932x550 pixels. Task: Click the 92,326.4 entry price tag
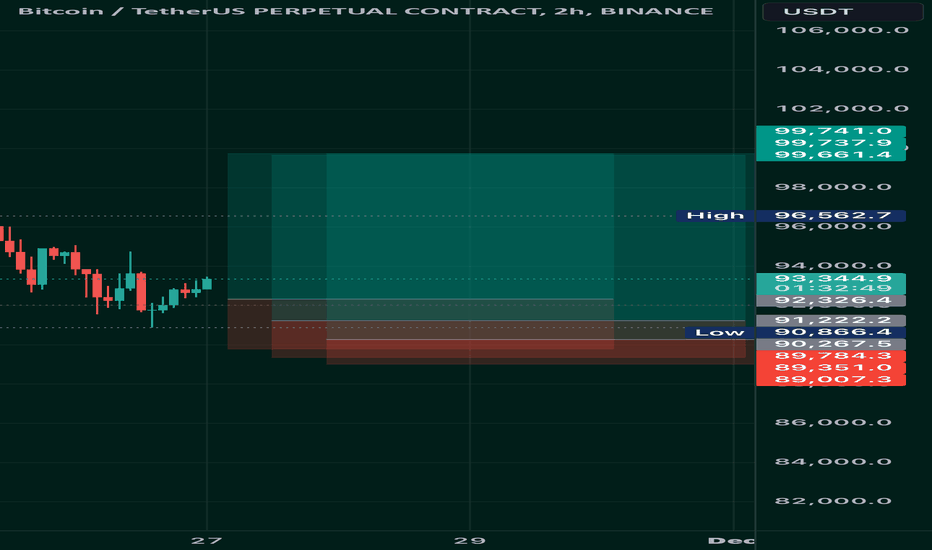[x=831, y=300]
